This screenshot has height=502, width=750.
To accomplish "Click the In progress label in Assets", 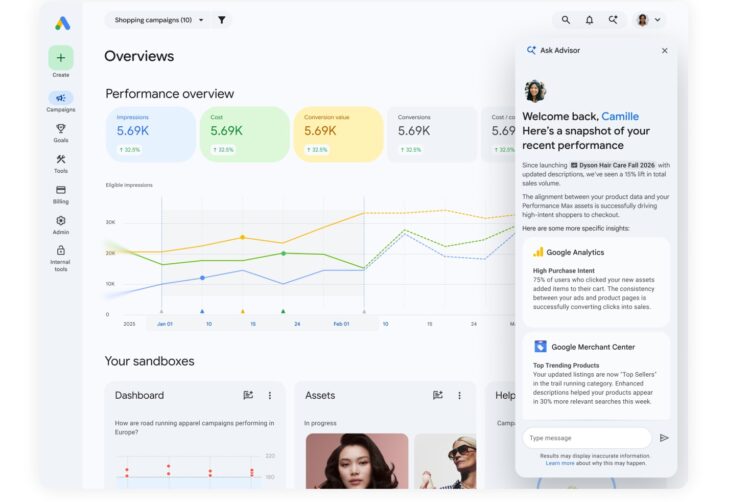I will (320, 423).
